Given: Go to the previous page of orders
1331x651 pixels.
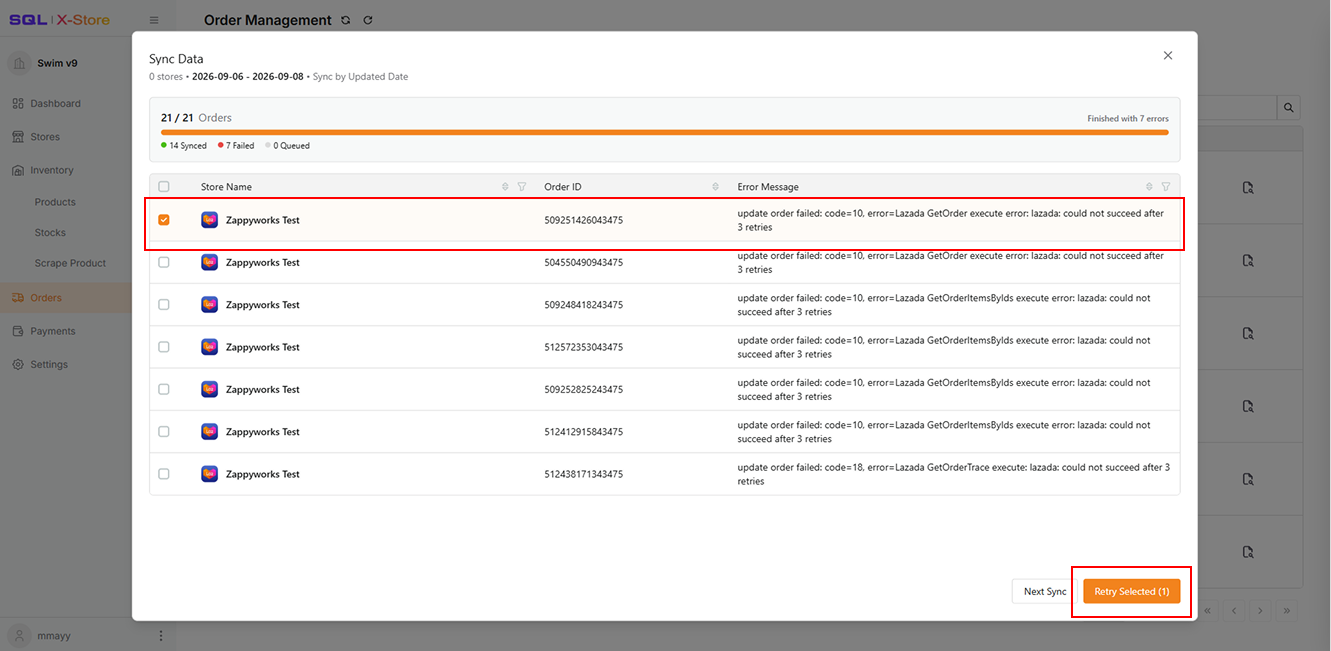Looking at the screenshot, I should [1234, 610].
